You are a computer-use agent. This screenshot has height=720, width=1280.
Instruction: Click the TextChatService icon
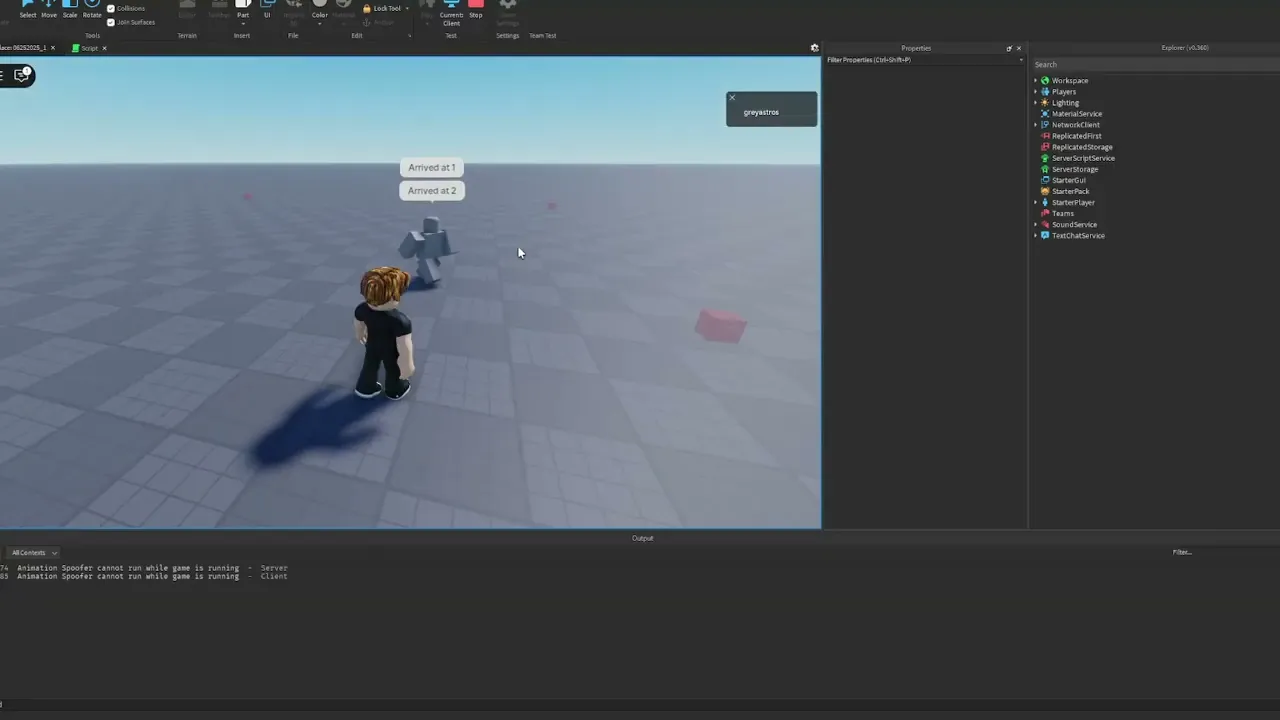(x=1045, y=236)
